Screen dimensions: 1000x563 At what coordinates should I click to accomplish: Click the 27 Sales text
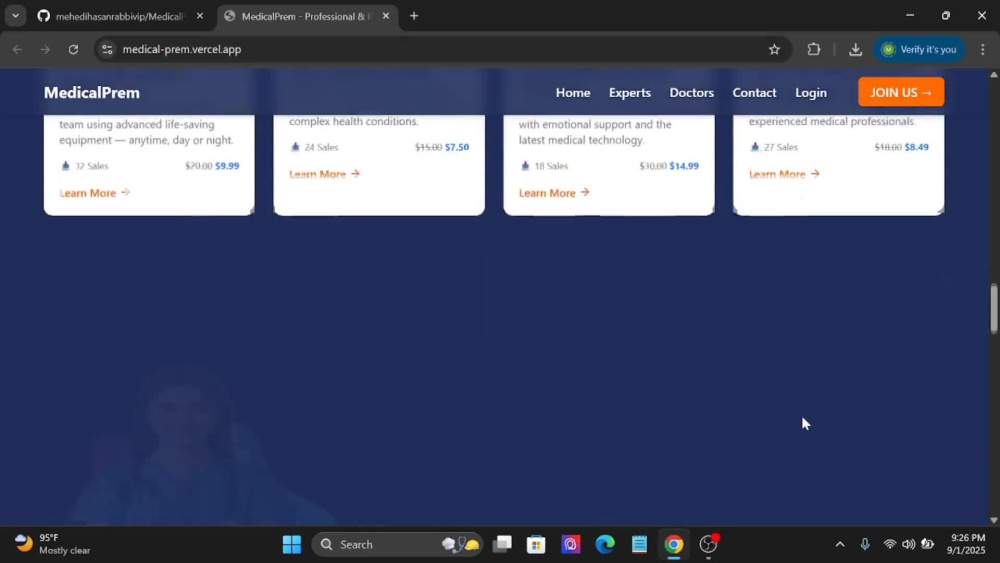pyautogui.click(x=781, y=147)
